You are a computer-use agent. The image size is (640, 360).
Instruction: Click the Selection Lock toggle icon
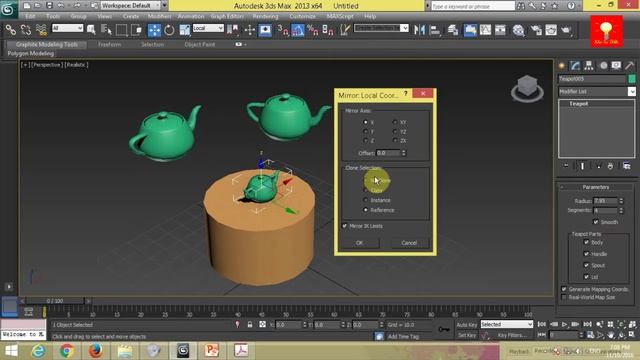coord(250,324)
